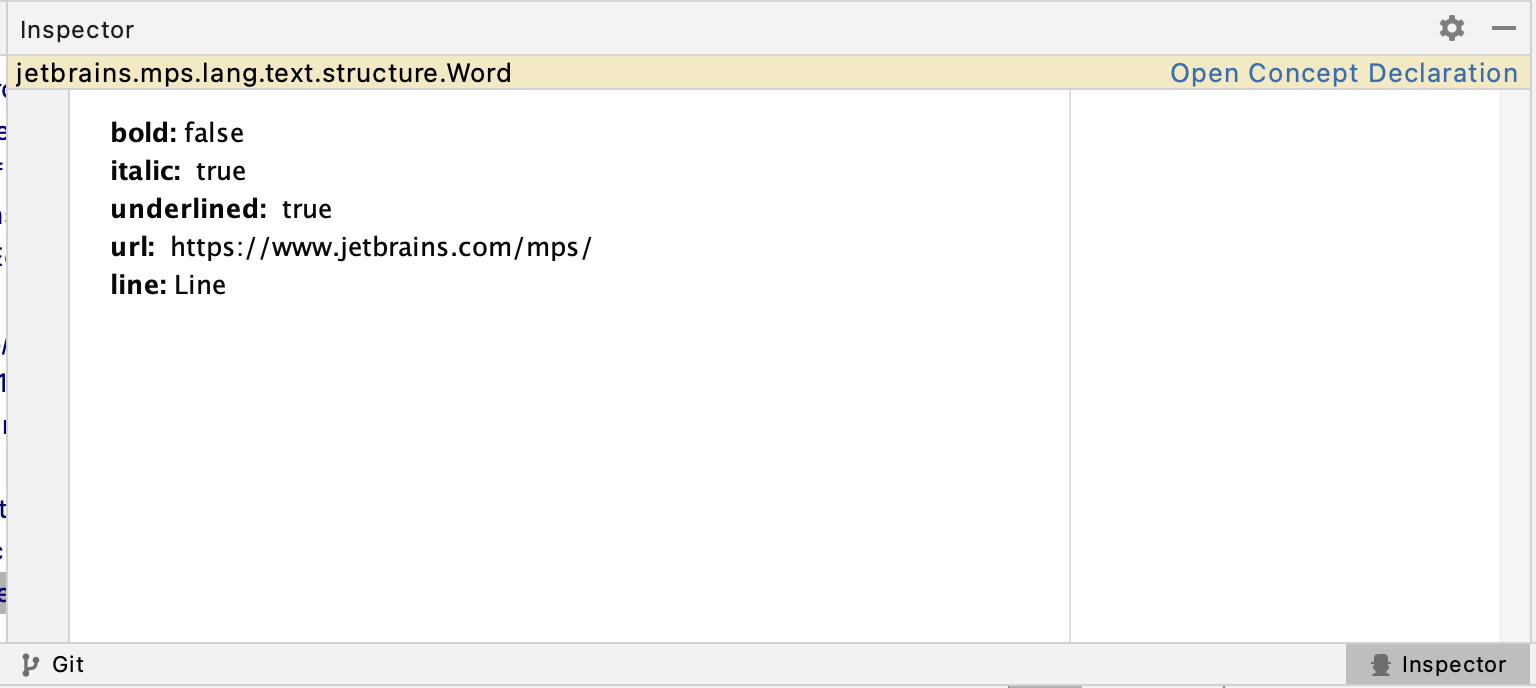The height and width of the screenshot is (688, 1536).
Task: Click the JetBrains MPS url value
Action: click(383, 246)
